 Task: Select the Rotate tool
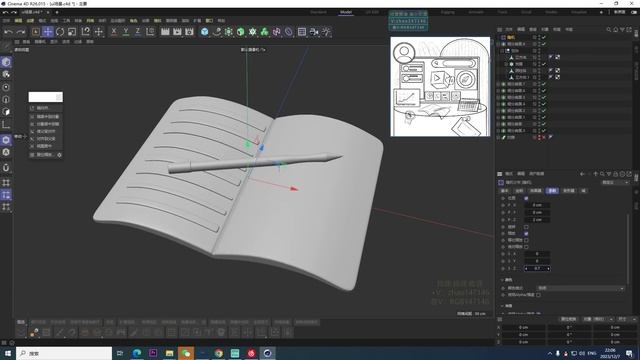tap(60, 32)
